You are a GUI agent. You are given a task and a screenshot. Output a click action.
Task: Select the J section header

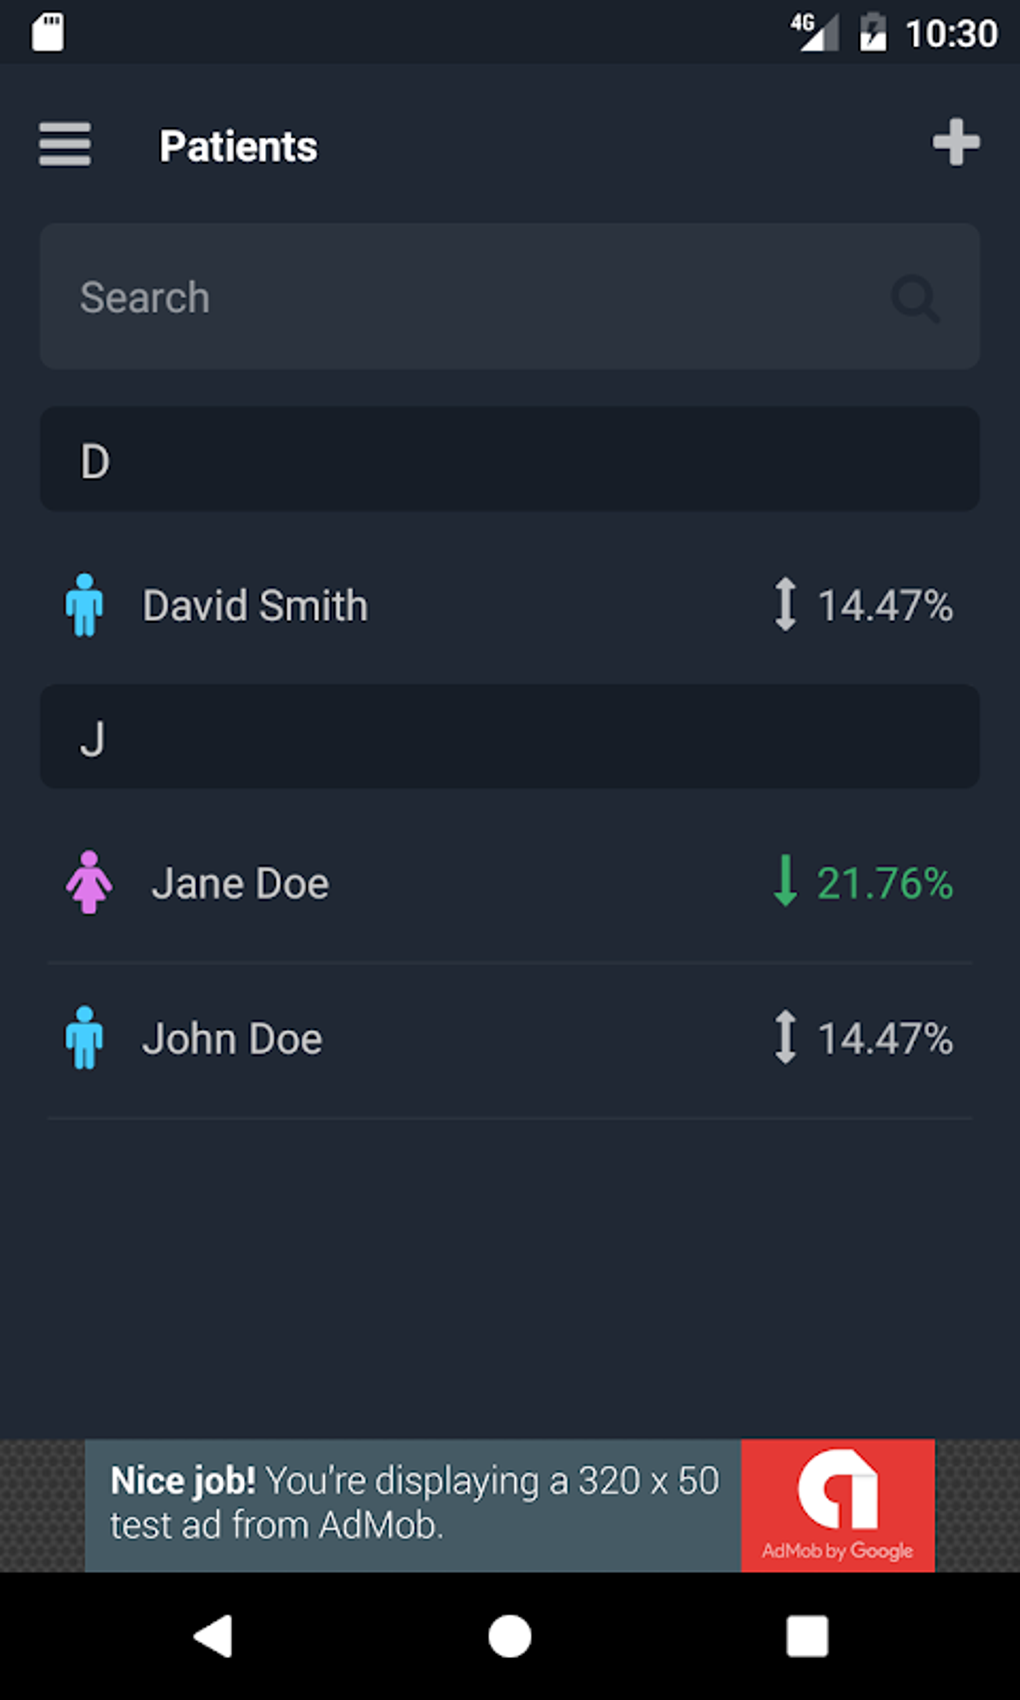pos(510,738)
